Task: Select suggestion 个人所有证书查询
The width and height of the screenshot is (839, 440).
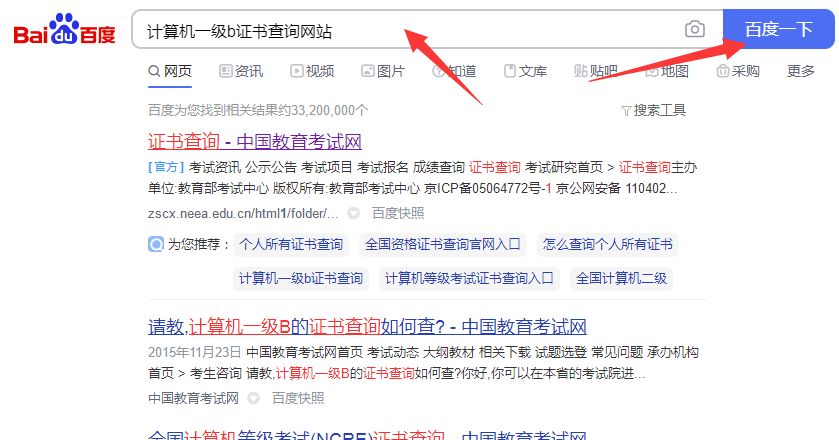Action: pos(291,245)
